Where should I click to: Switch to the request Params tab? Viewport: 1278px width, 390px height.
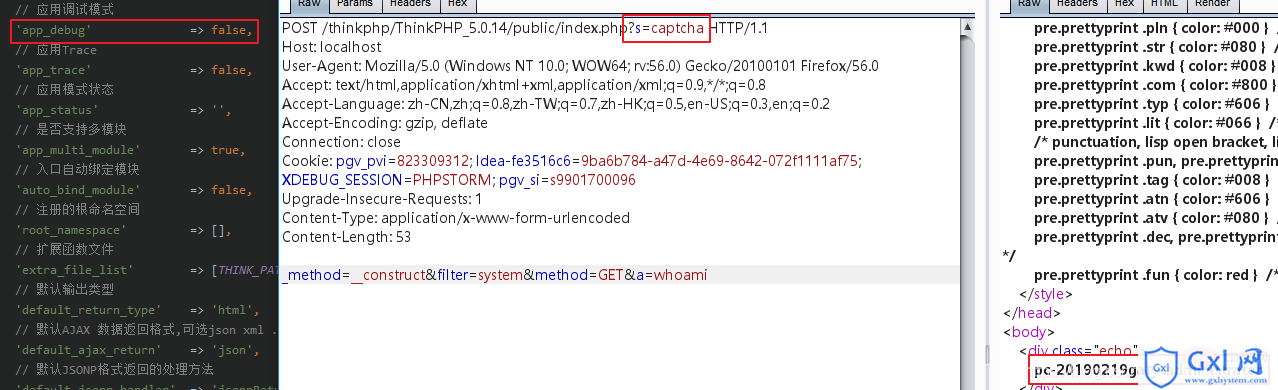(354, 4)
